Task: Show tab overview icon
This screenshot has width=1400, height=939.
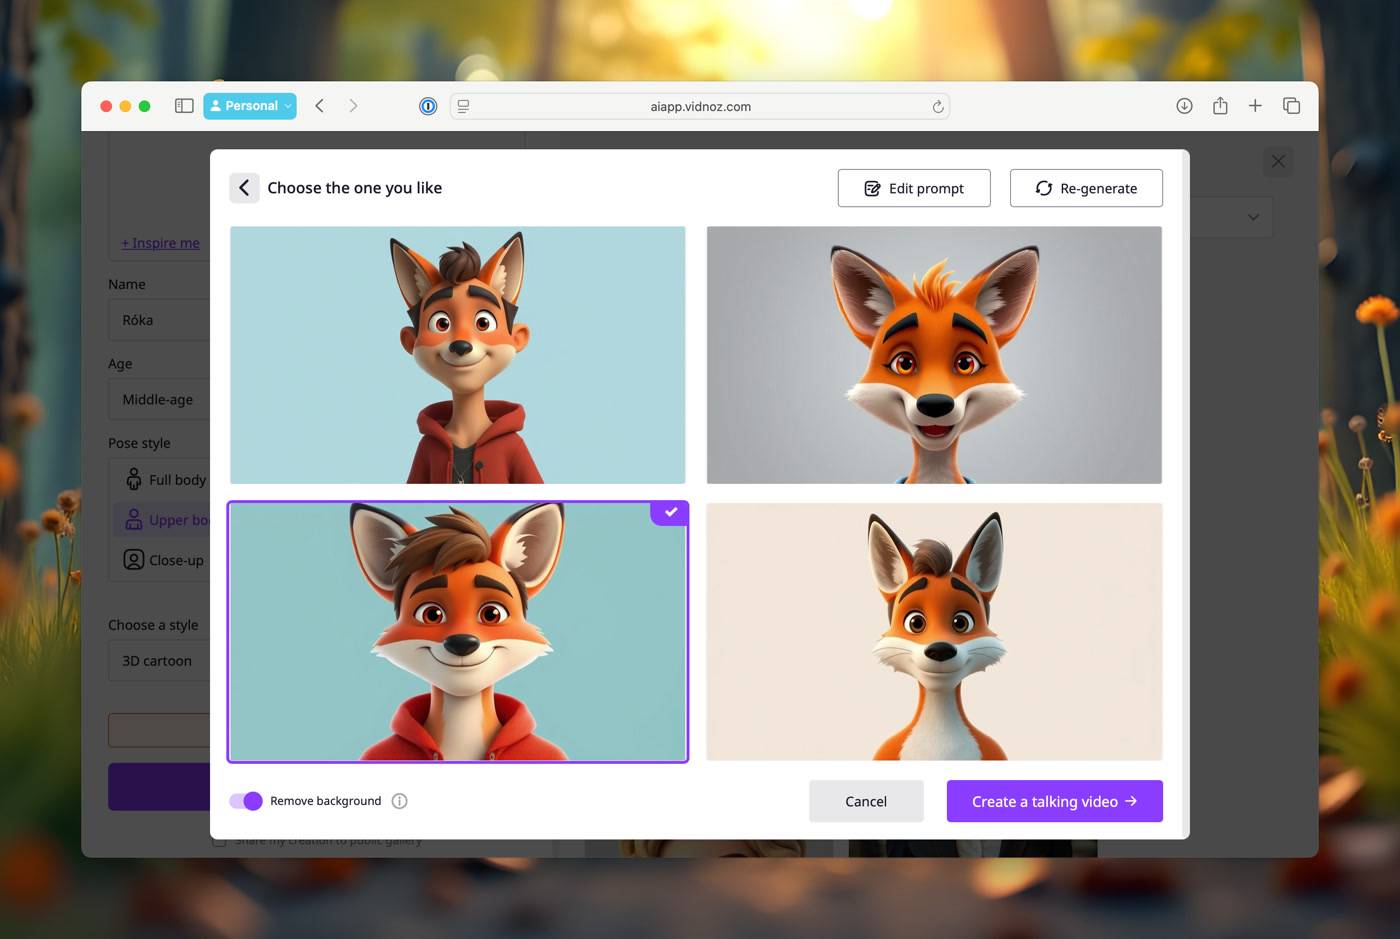Action: click(x=1291, y=106)
